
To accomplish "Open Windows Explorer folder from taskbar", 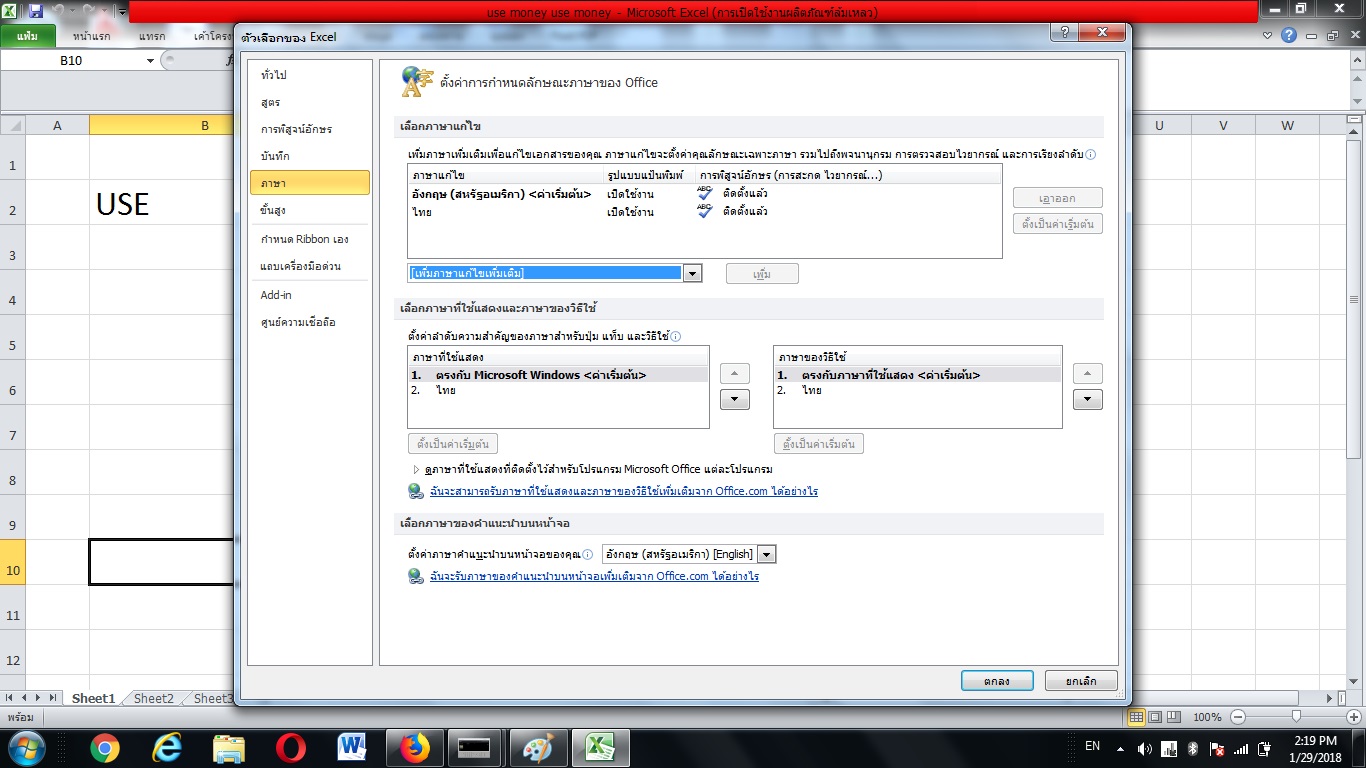I will [229, 748].
